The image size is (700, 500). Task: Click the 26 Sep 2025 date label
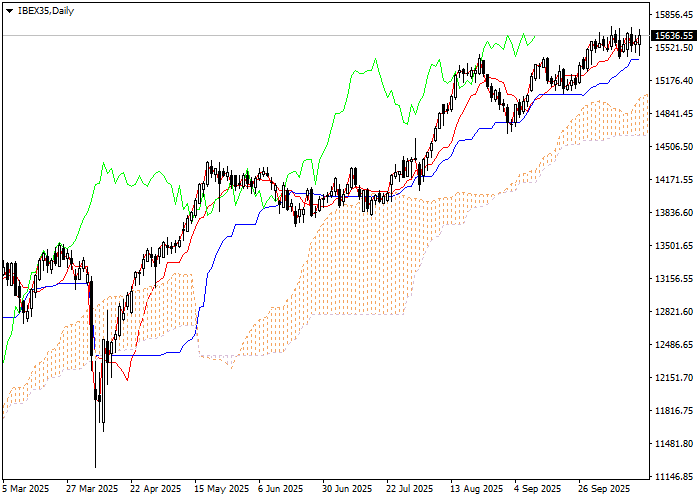(x=603, y=489)
